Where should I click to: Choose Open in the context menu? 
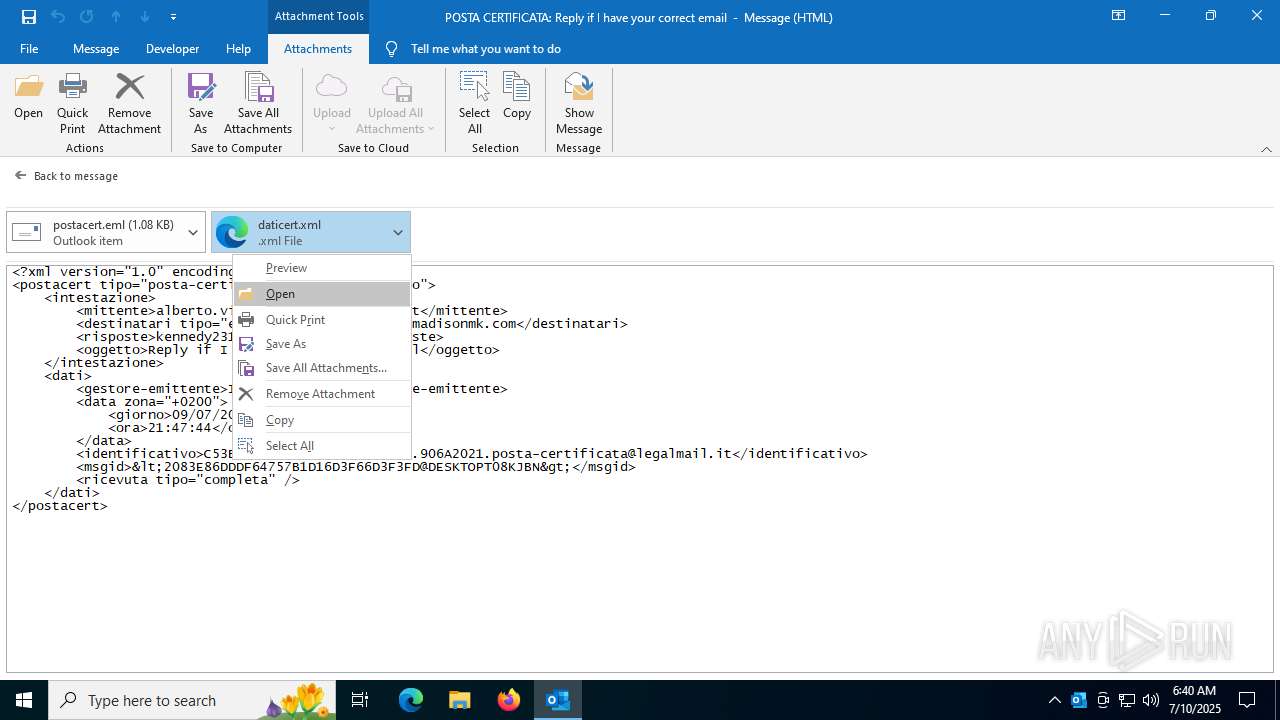[322, 293]
